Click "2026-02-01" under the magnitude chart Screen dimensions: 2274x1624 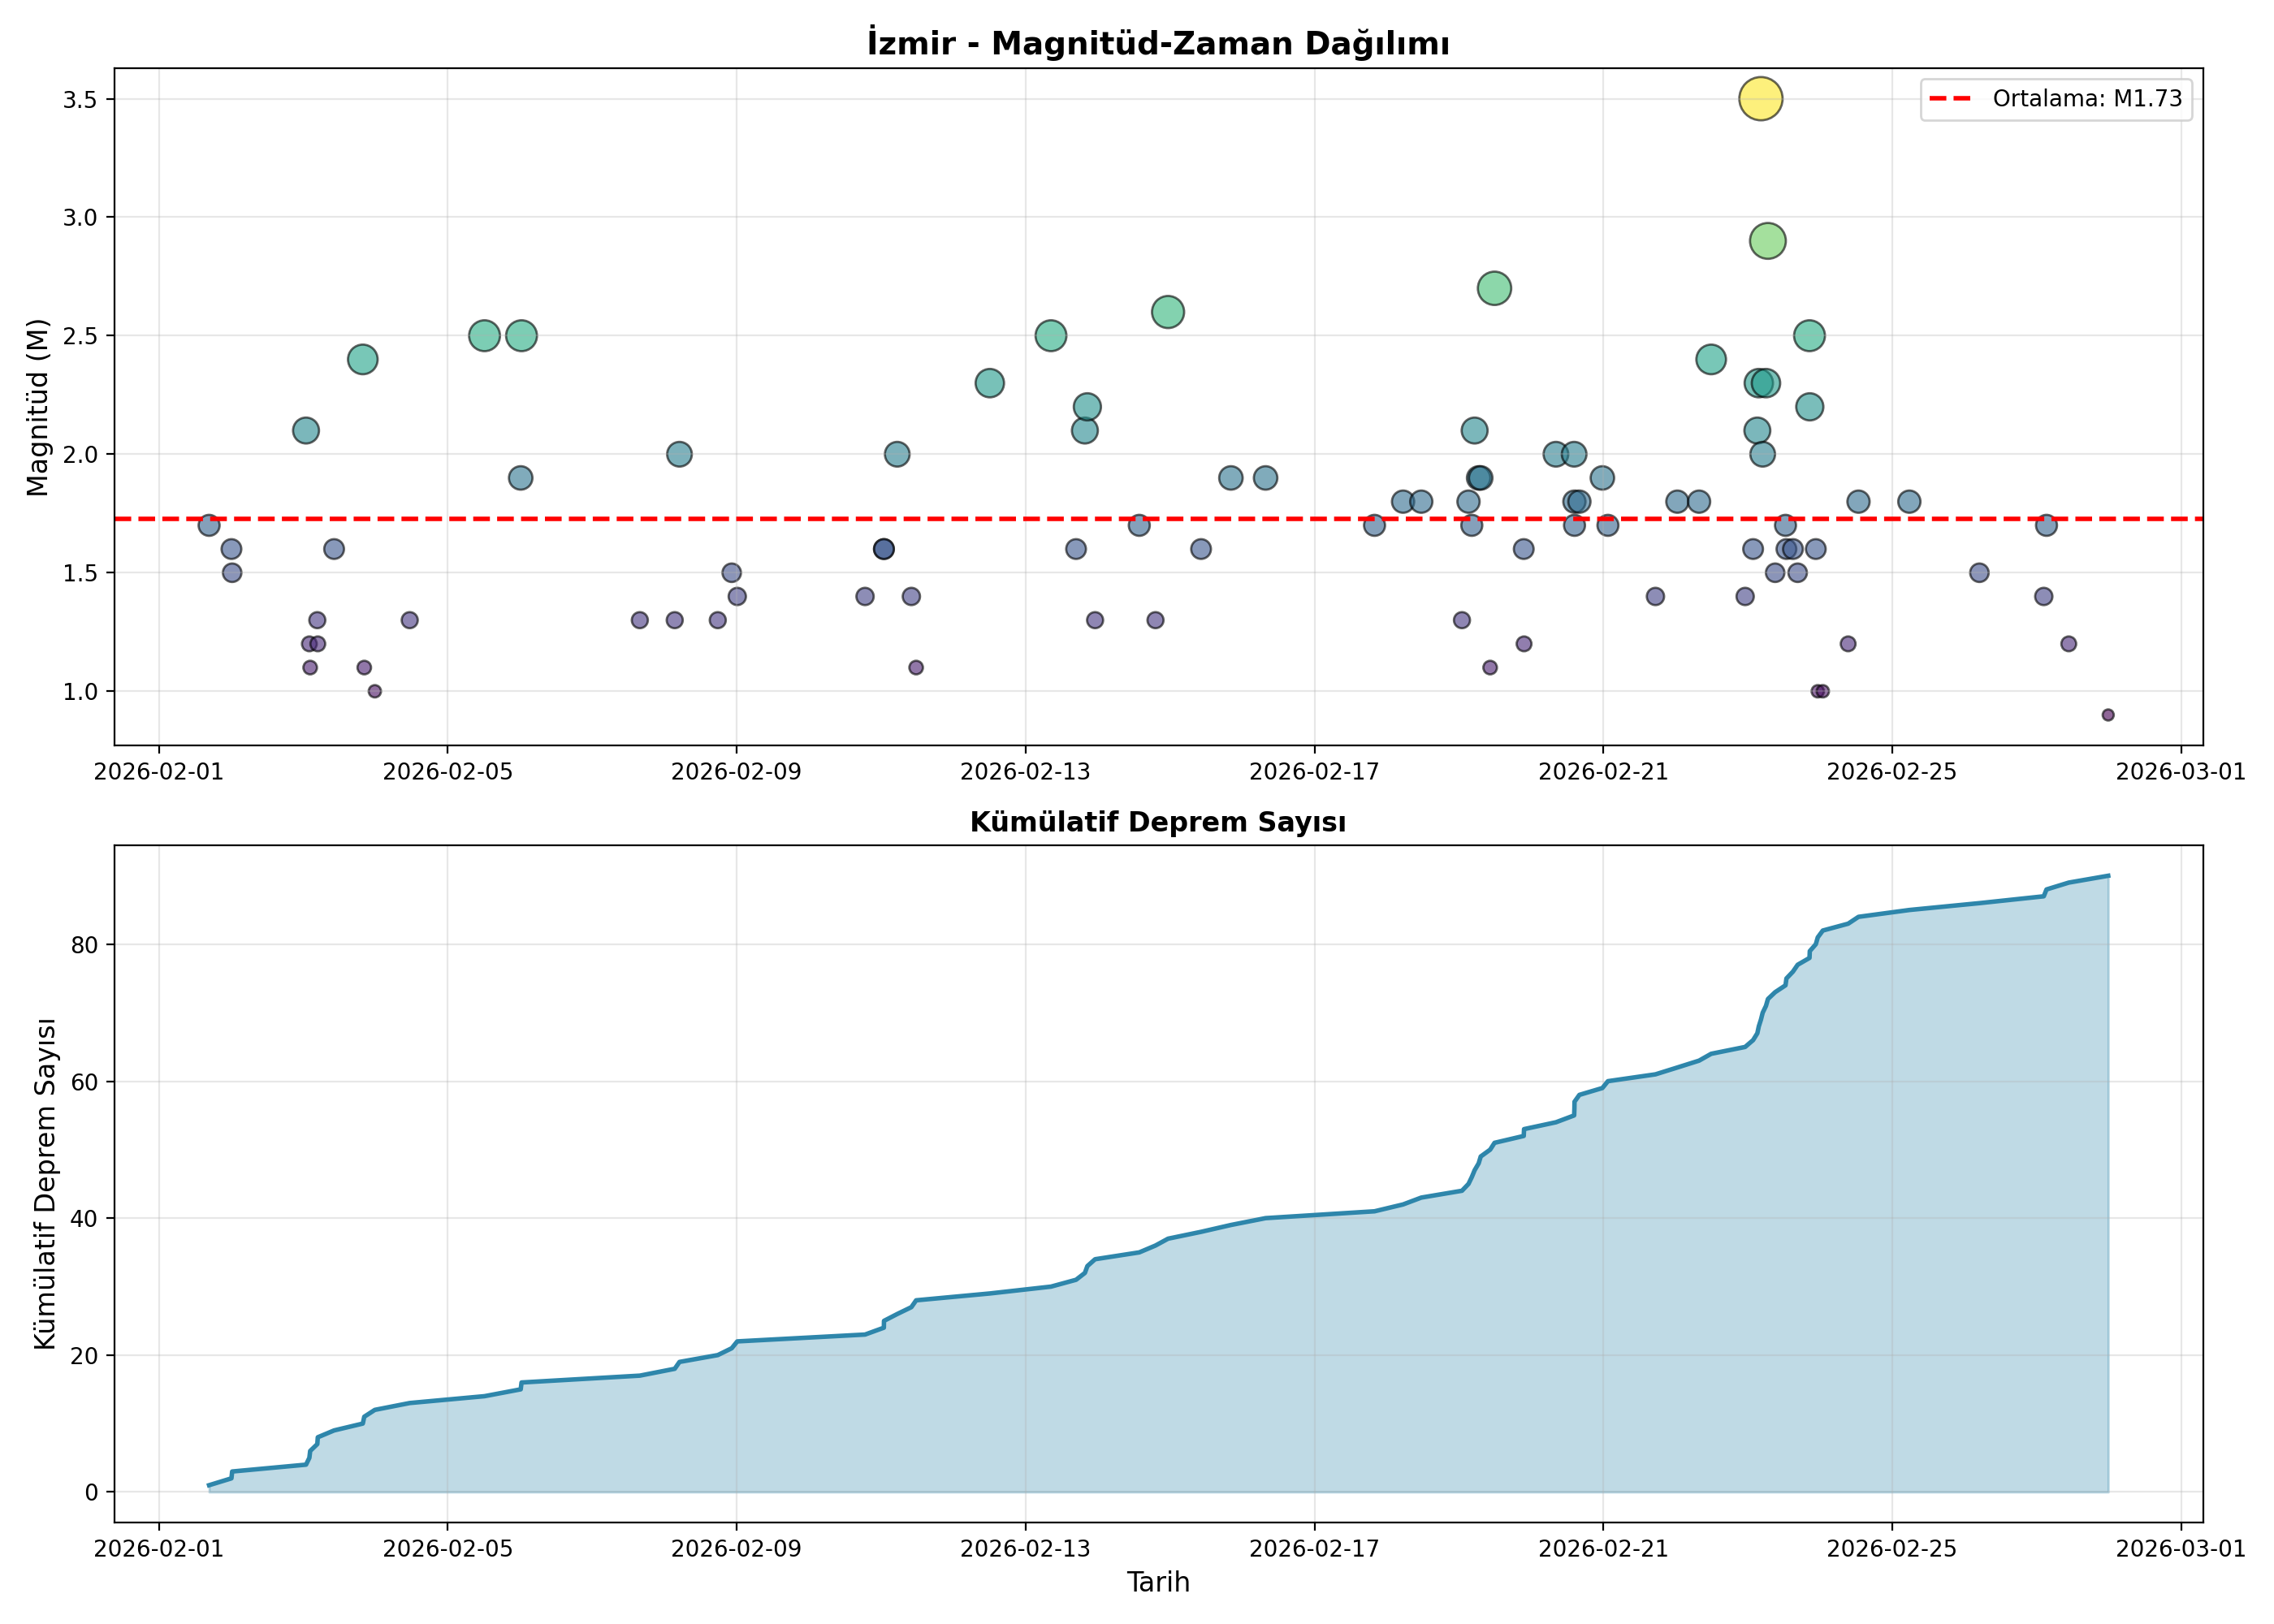point(159,772)
